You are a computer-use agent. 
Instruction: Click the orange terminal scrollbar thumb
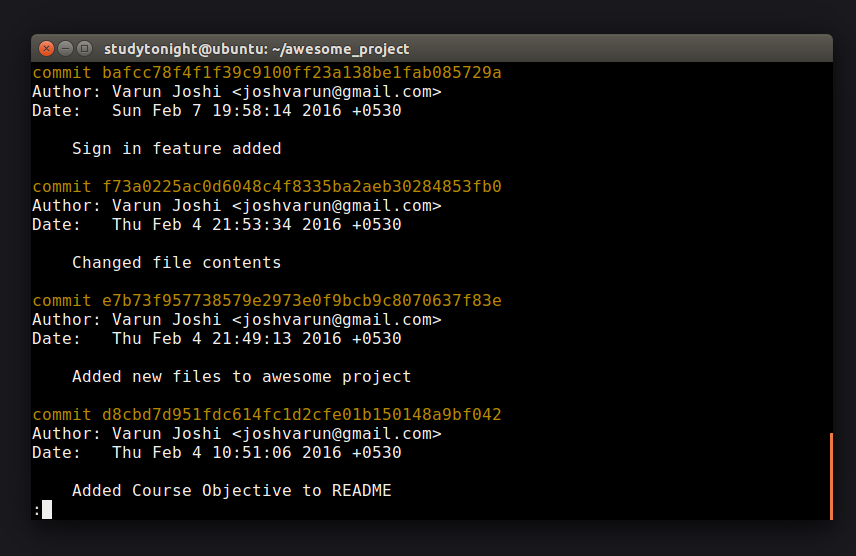point(831,476)
